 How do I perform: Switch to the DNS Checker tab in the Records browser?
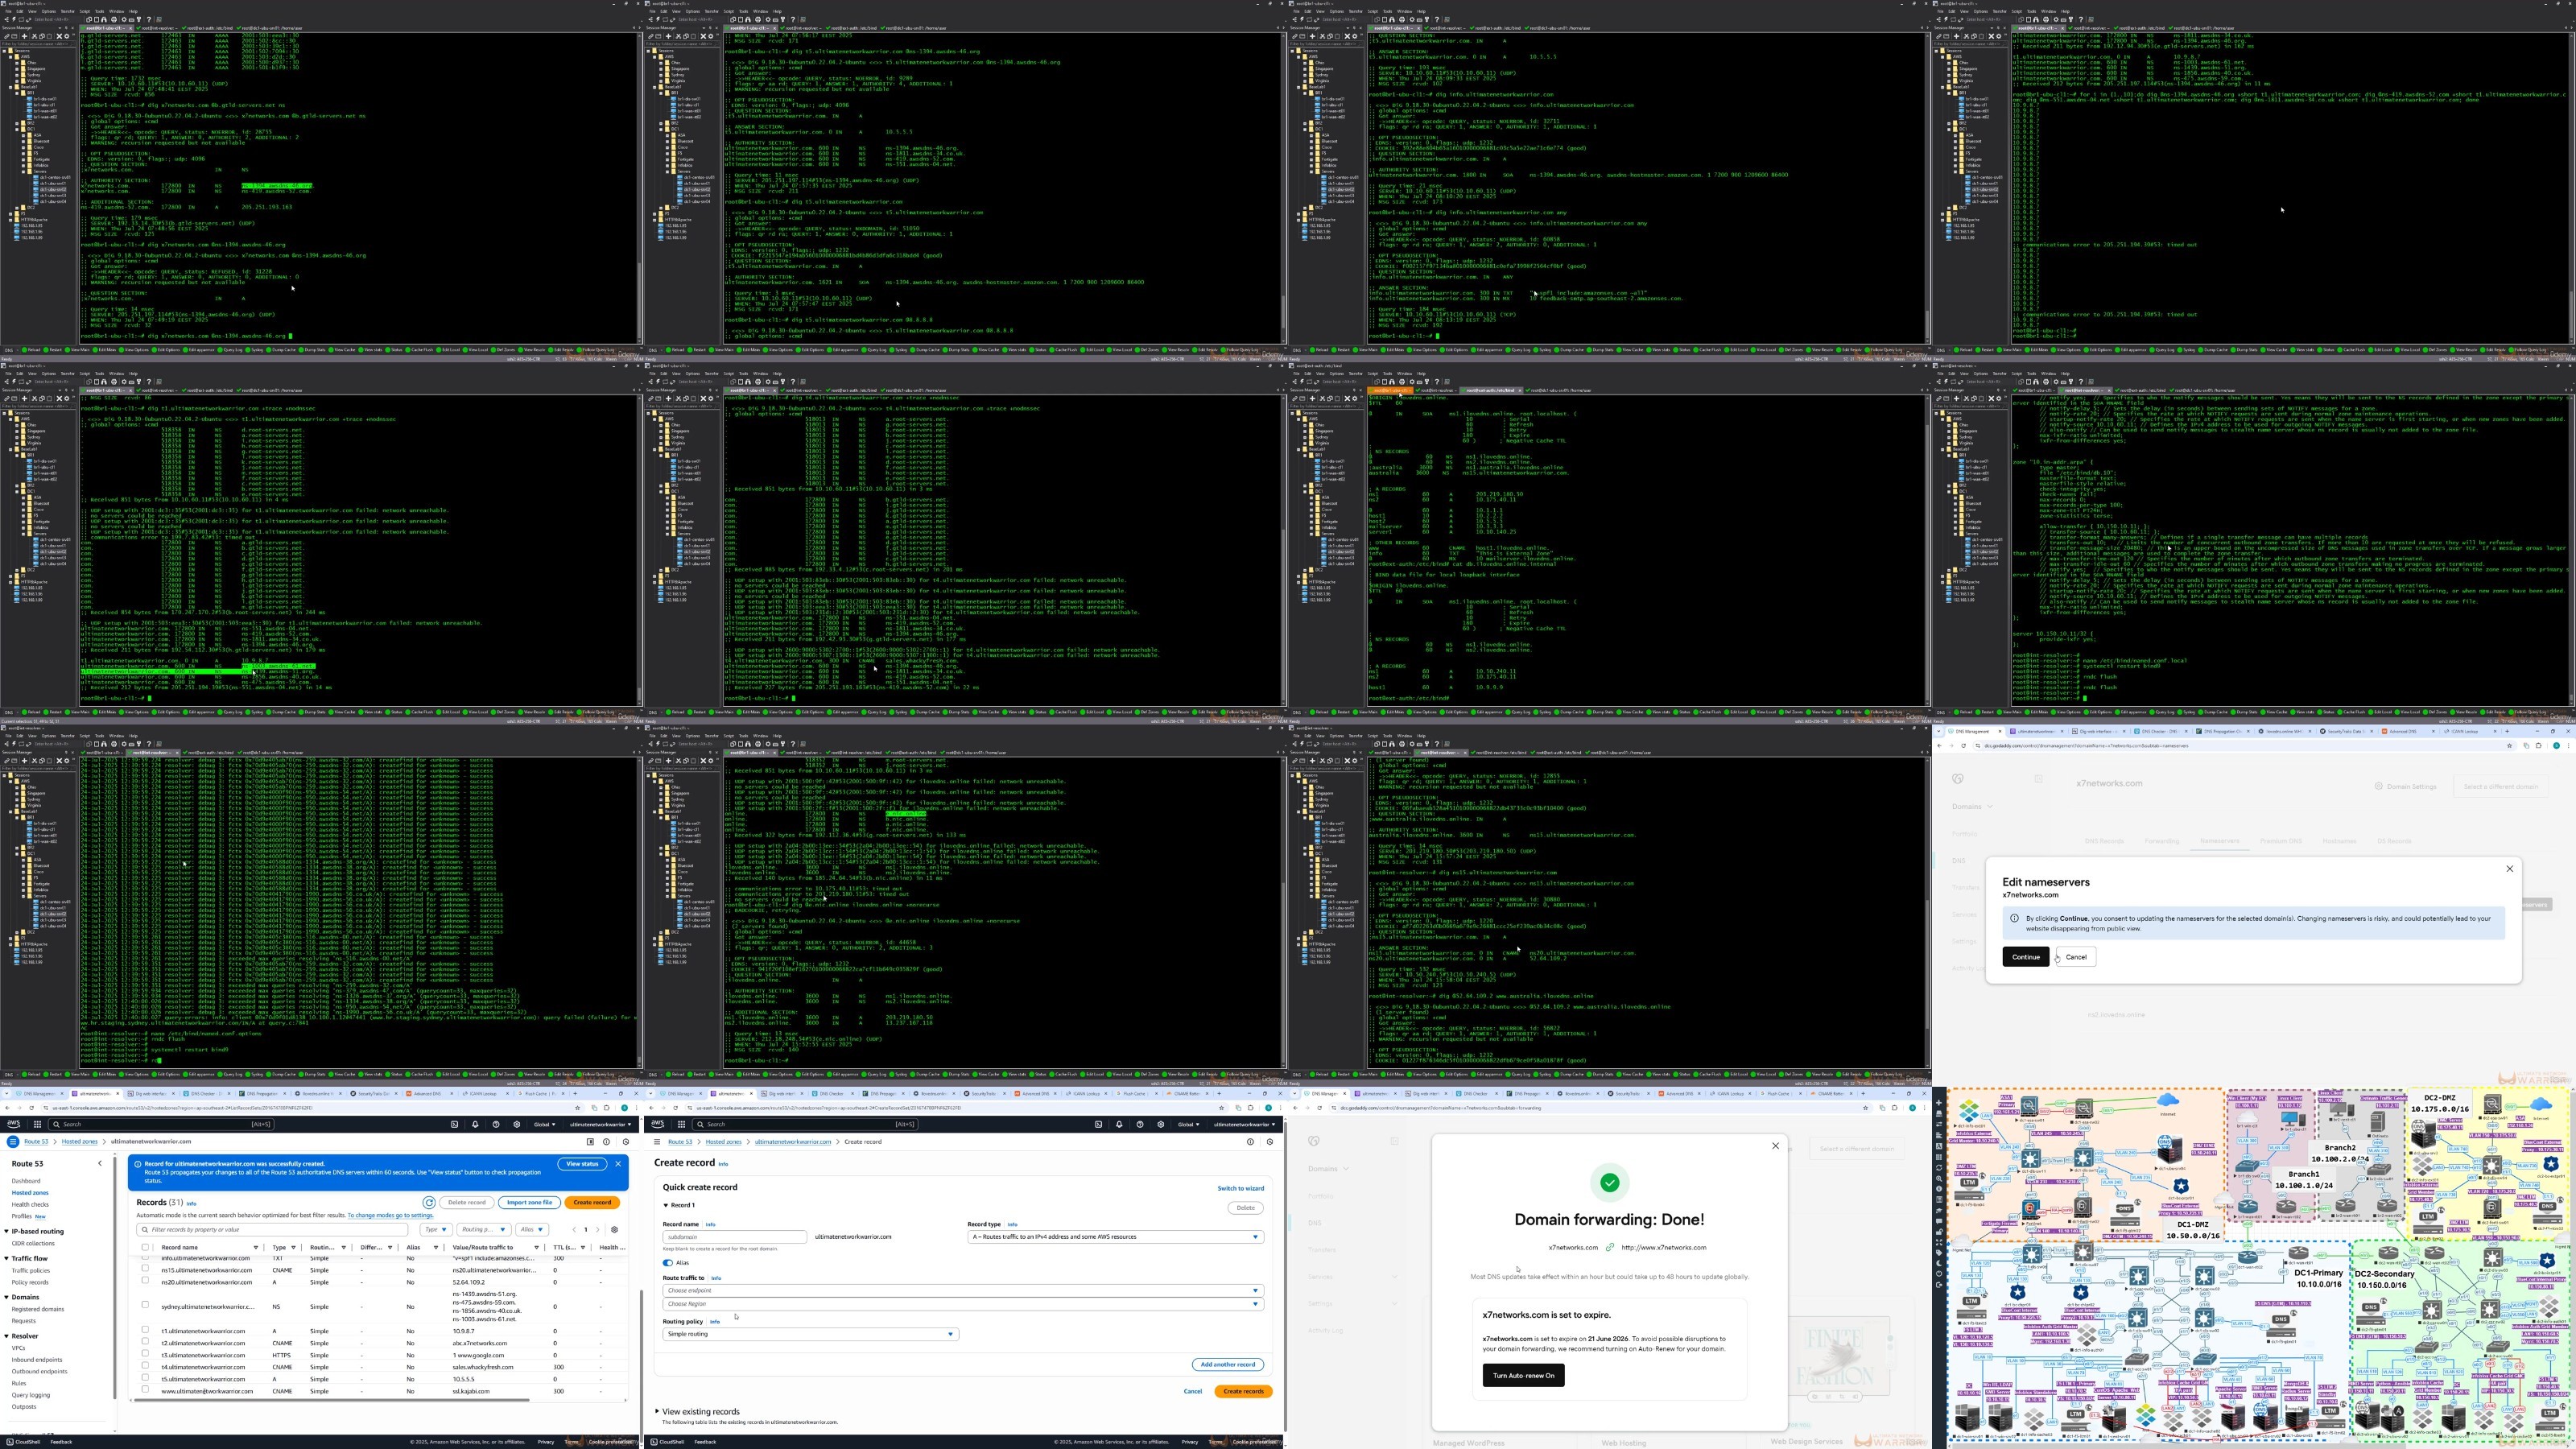point(205,1094)
